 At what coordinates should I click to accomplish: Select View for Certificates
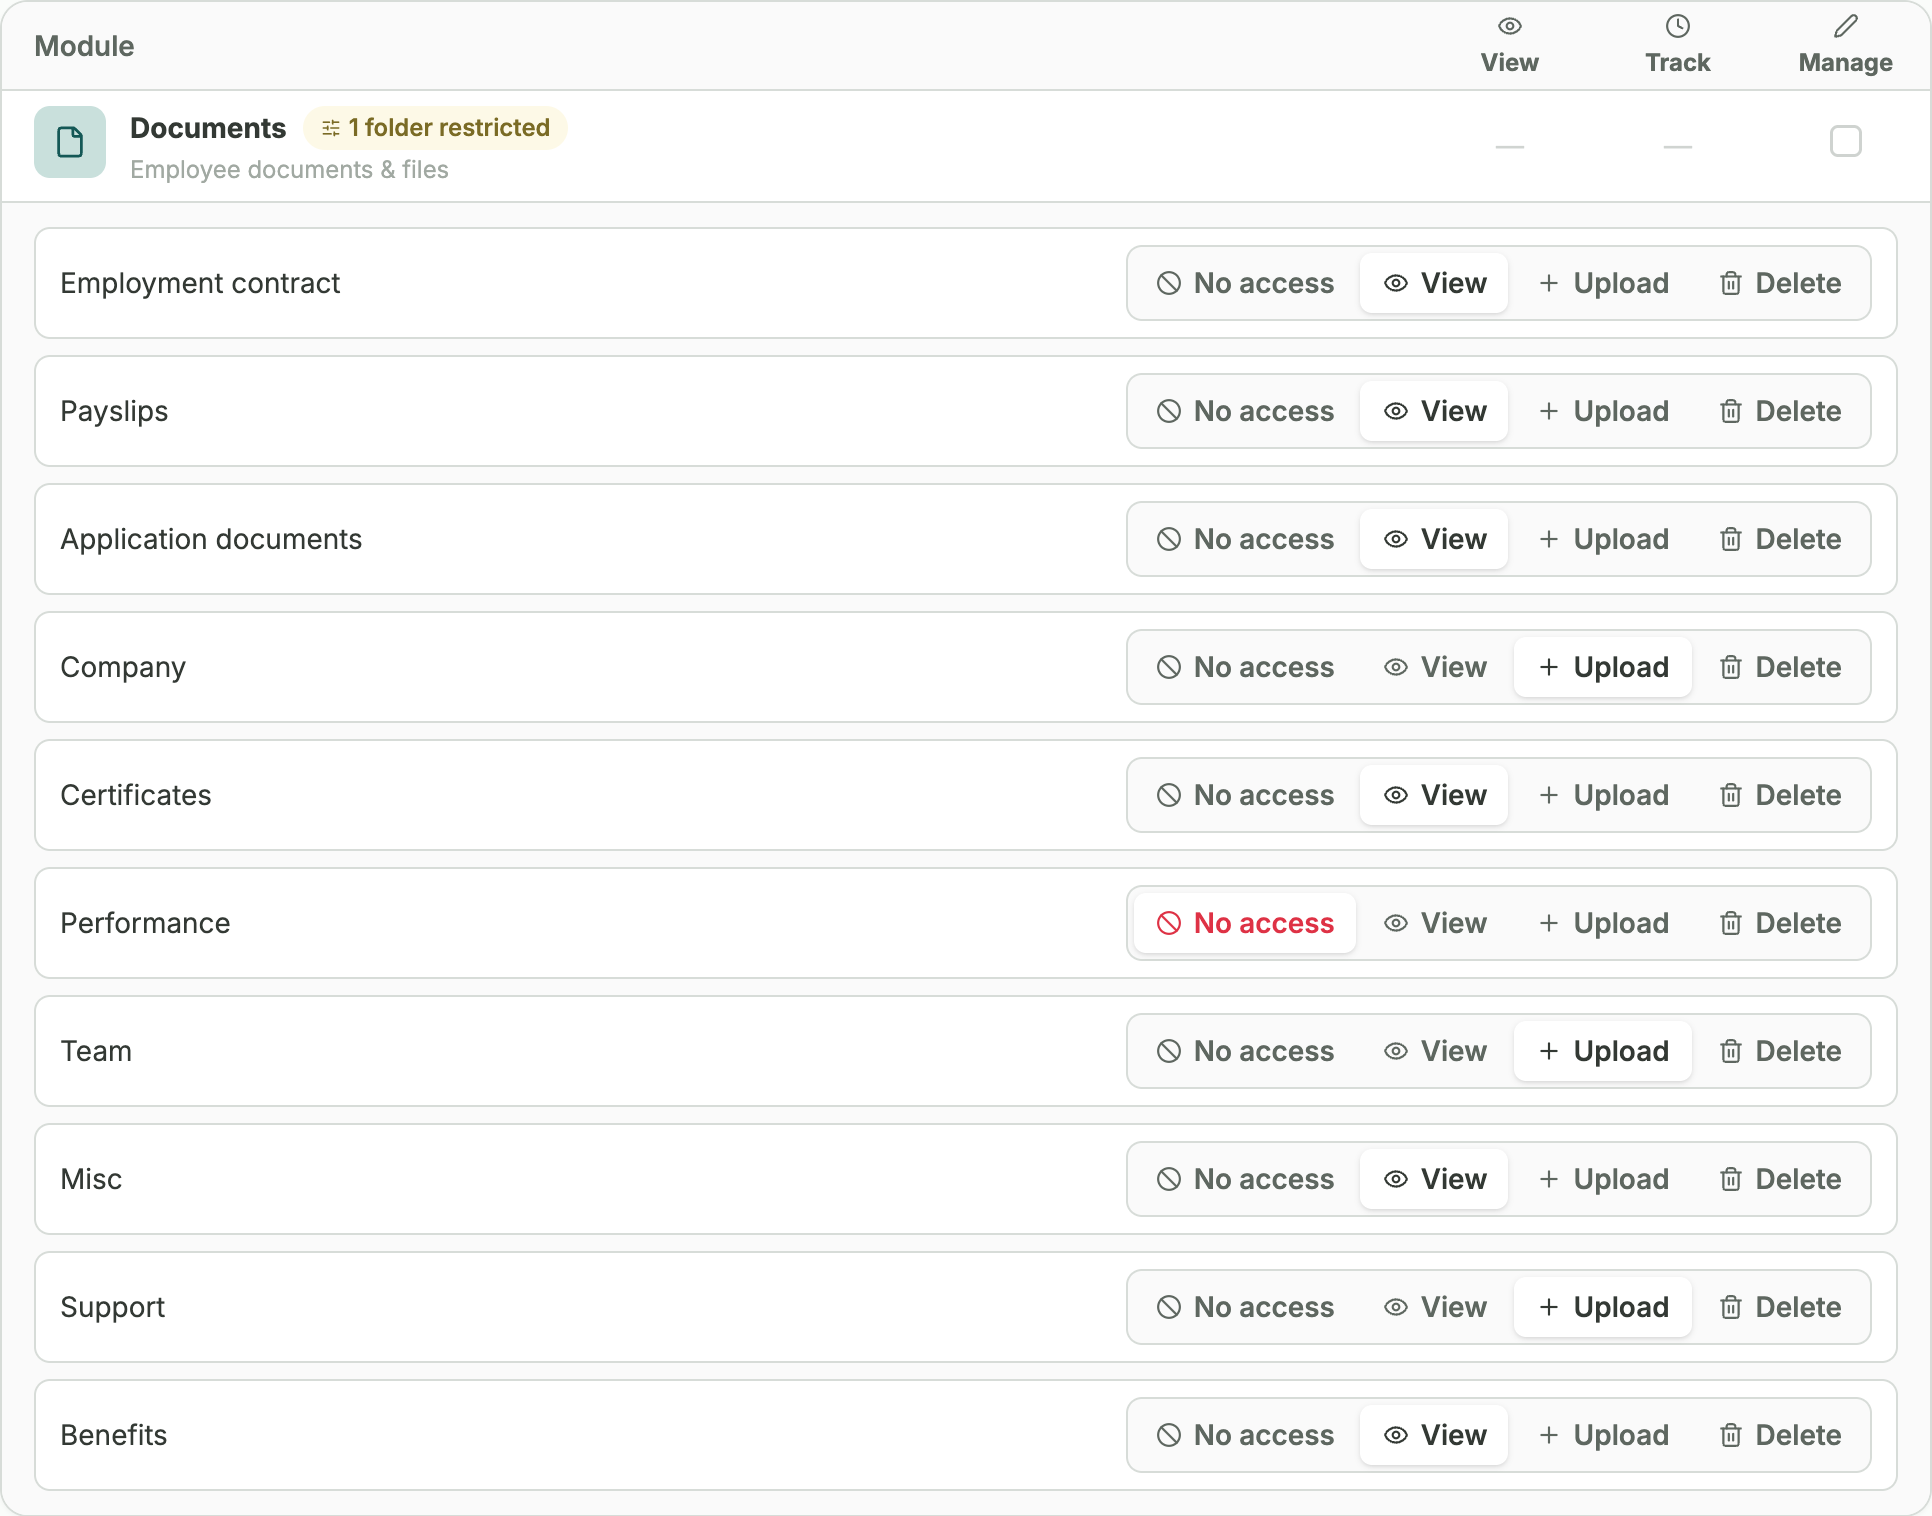click(x=1434, y=795)
